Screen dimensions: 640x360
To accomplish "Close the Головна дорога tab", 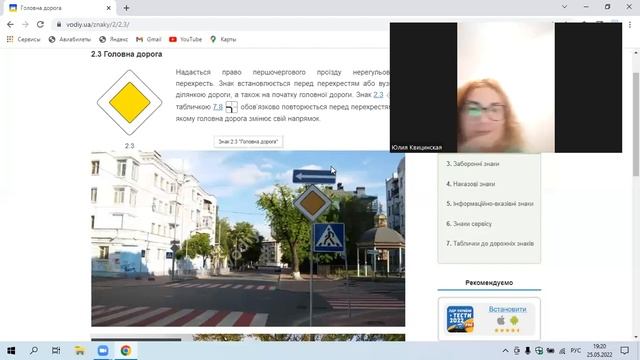I will point(109,8).
